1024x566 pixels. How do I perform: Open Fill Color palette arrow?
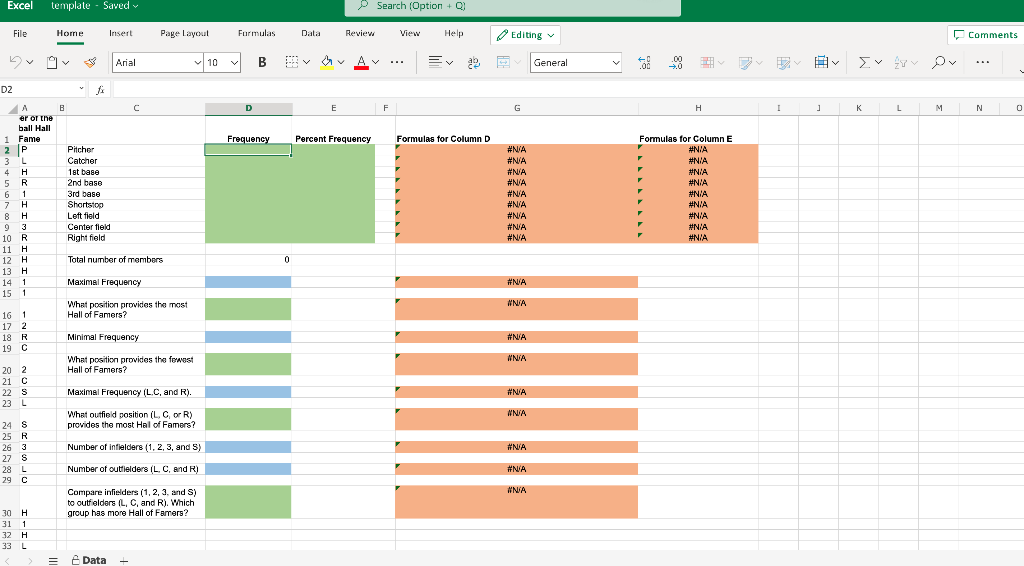[x=341, y=63]
